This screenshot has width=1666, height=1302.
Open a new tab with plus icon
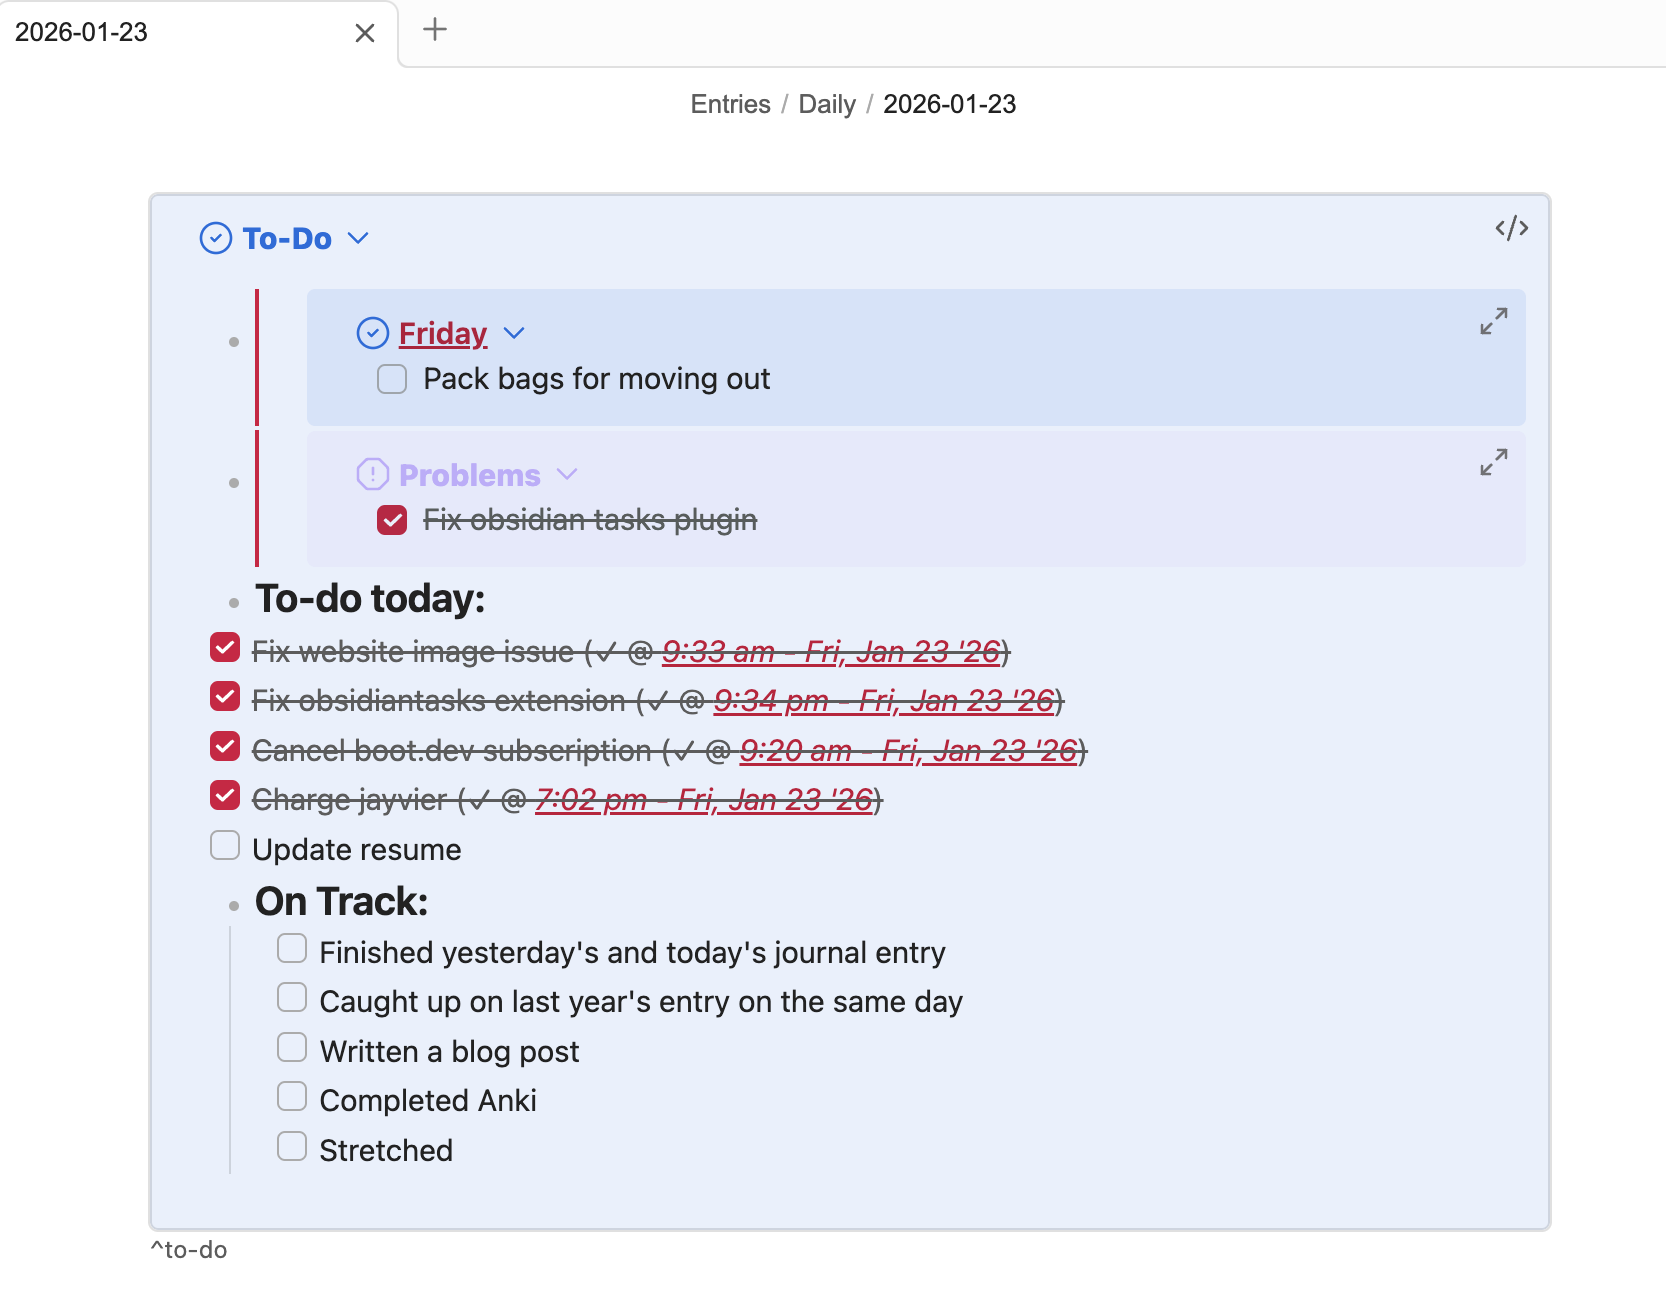click(435, 30)
